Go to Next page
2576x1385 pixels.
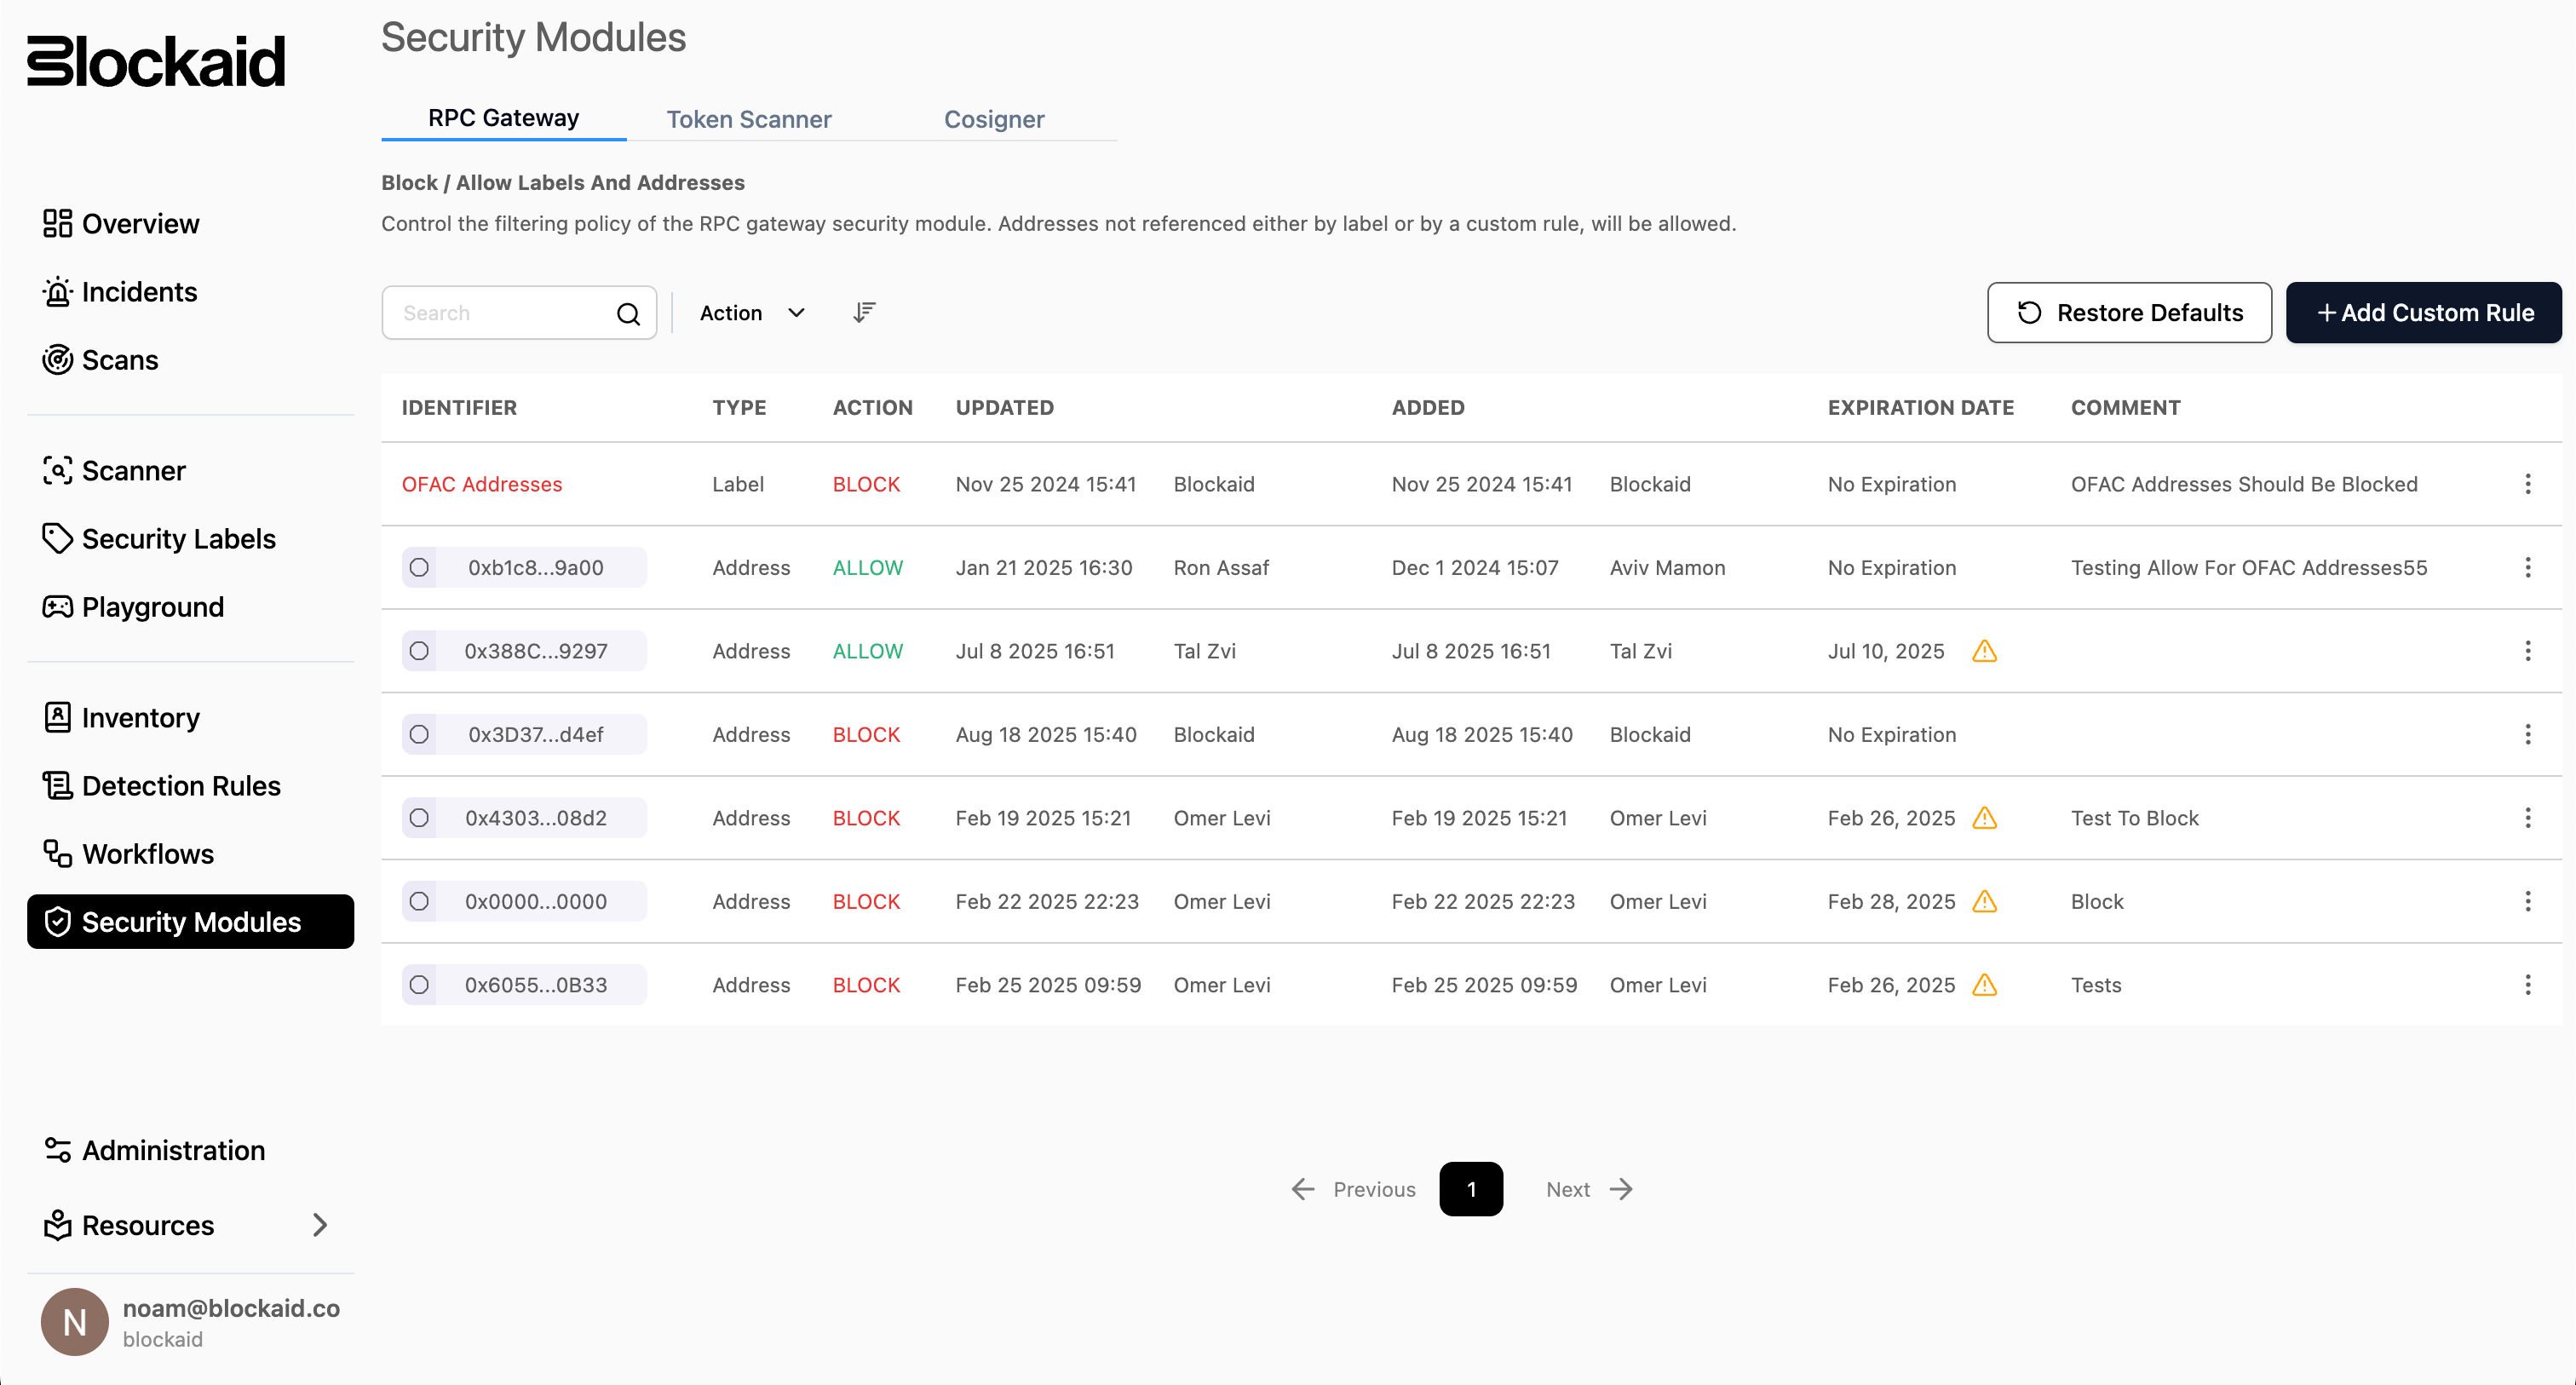point(1589,1188)
